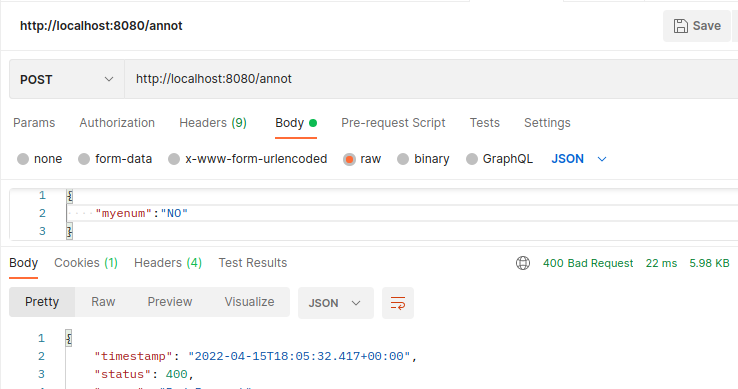The image size is (738, 389).
Task: Select the Visualize response view
Action: pos(249,302)
